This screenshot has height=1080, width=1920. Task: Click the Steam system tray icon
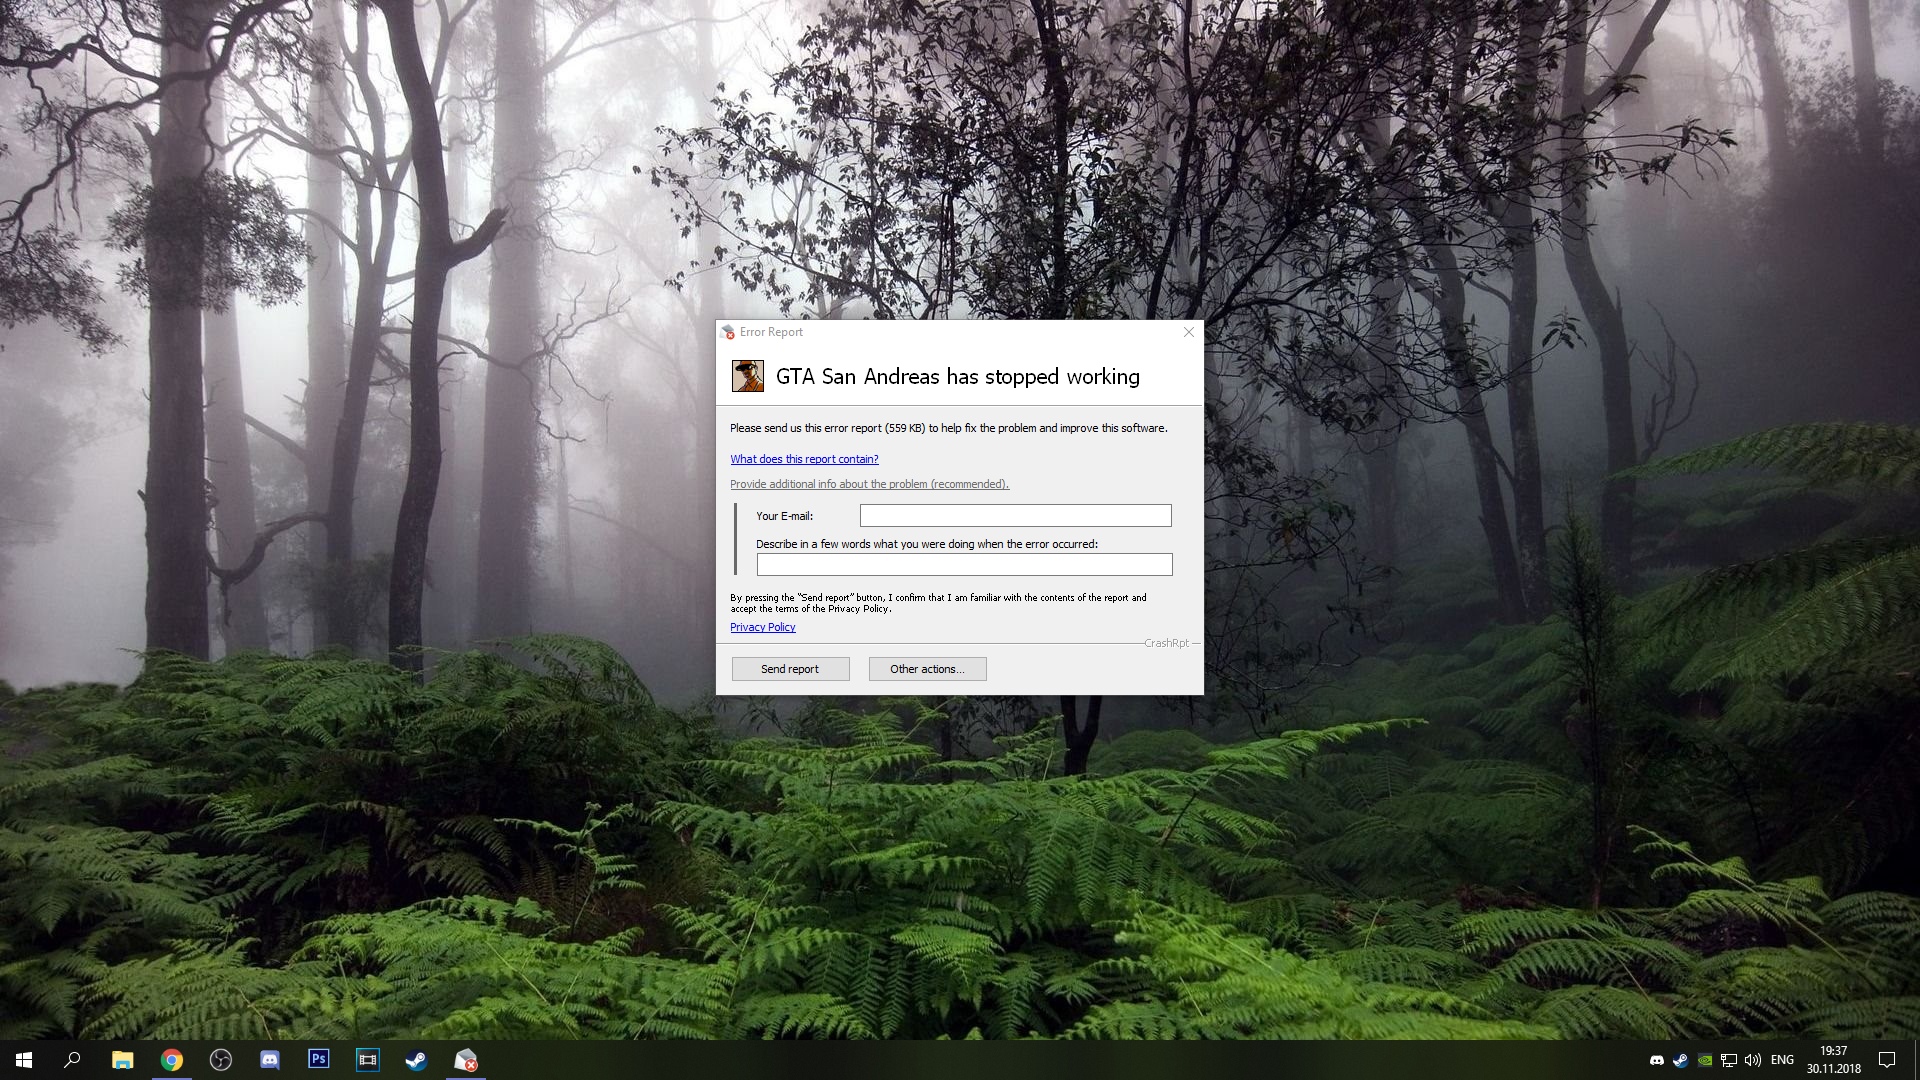(1680, 1060)
